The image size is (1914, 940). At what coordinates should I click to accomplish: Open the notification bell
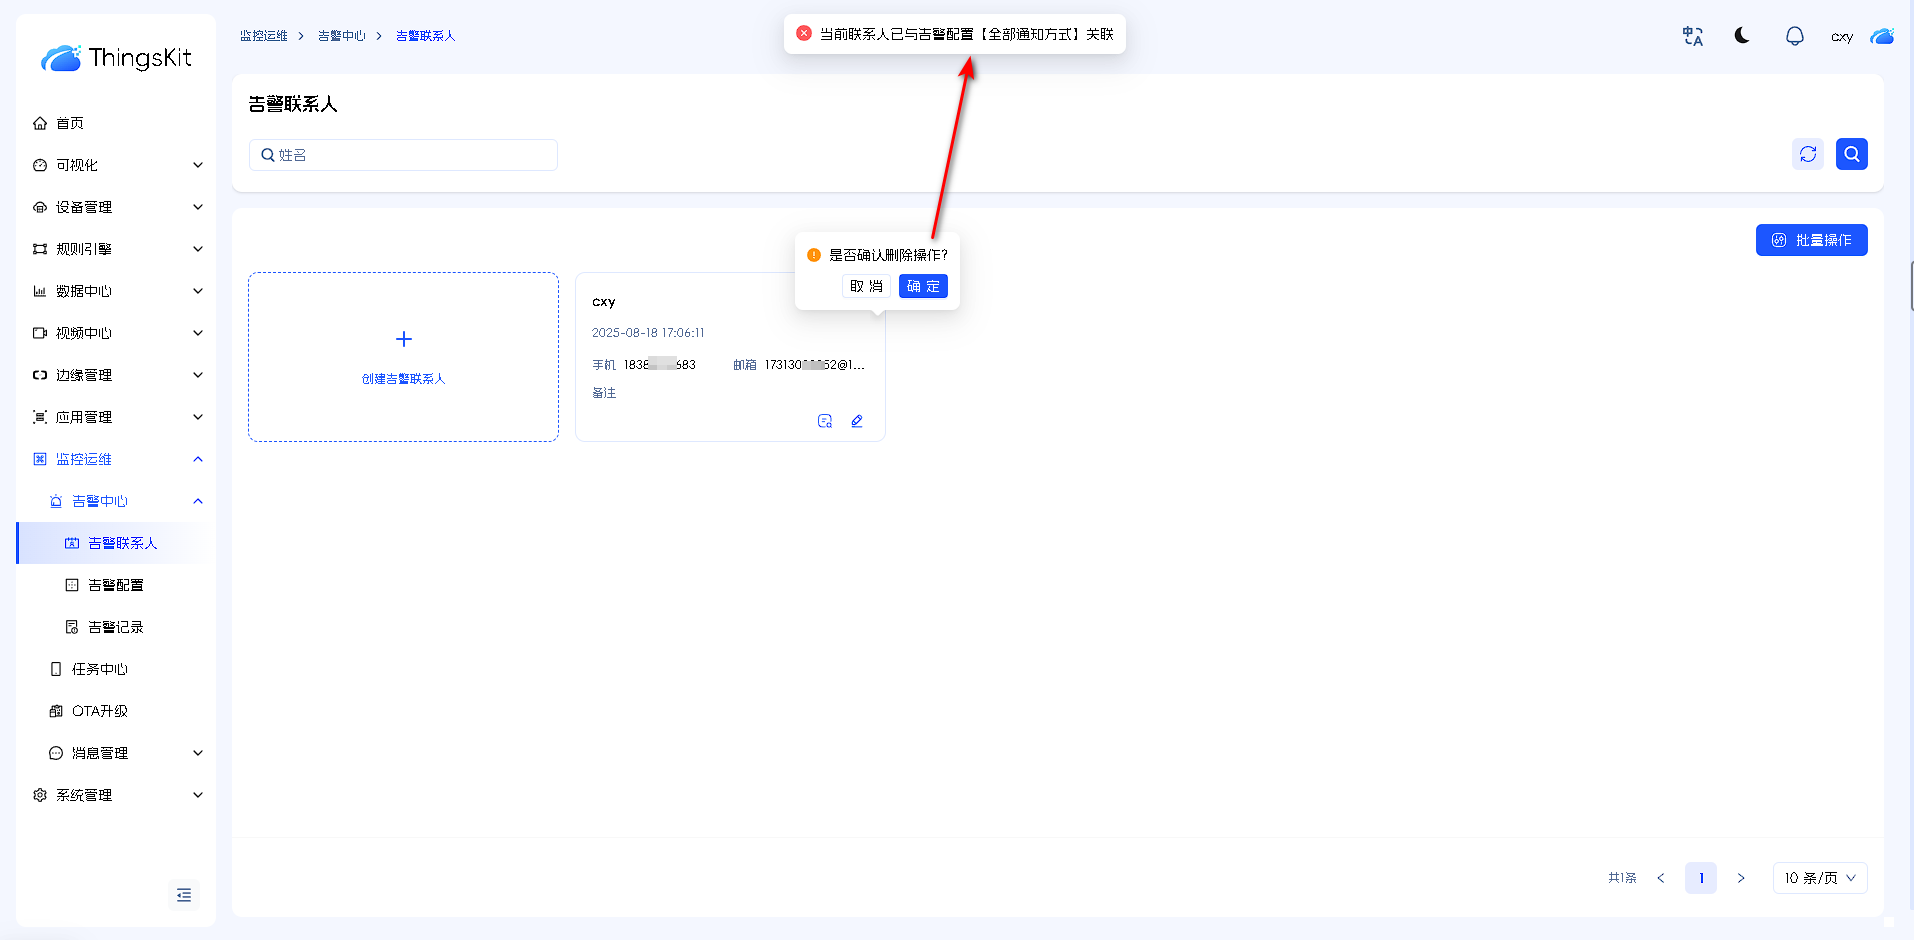pos(1794,36)
